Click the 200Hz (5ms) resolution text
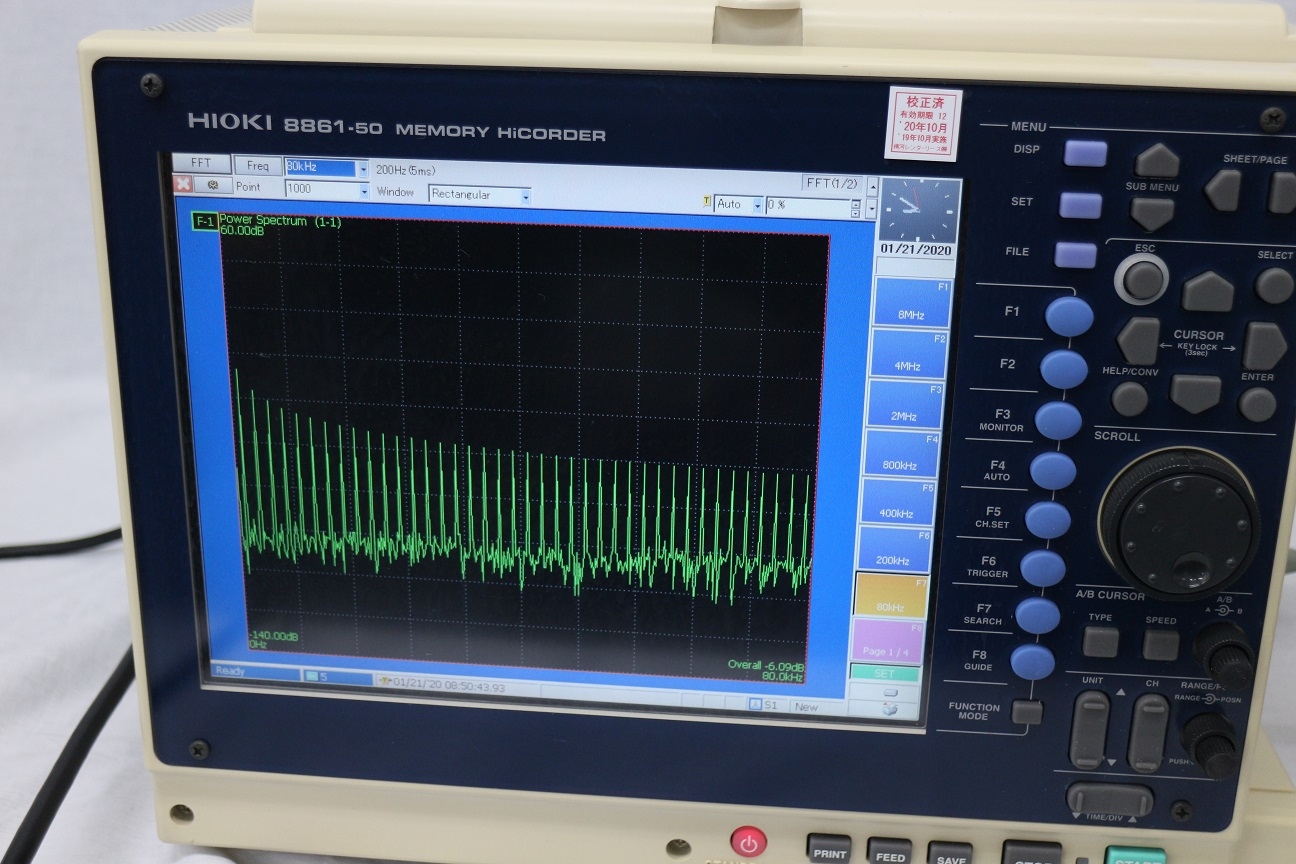Viewport: 1296px width, 864px height. click(x=406, y=170)
